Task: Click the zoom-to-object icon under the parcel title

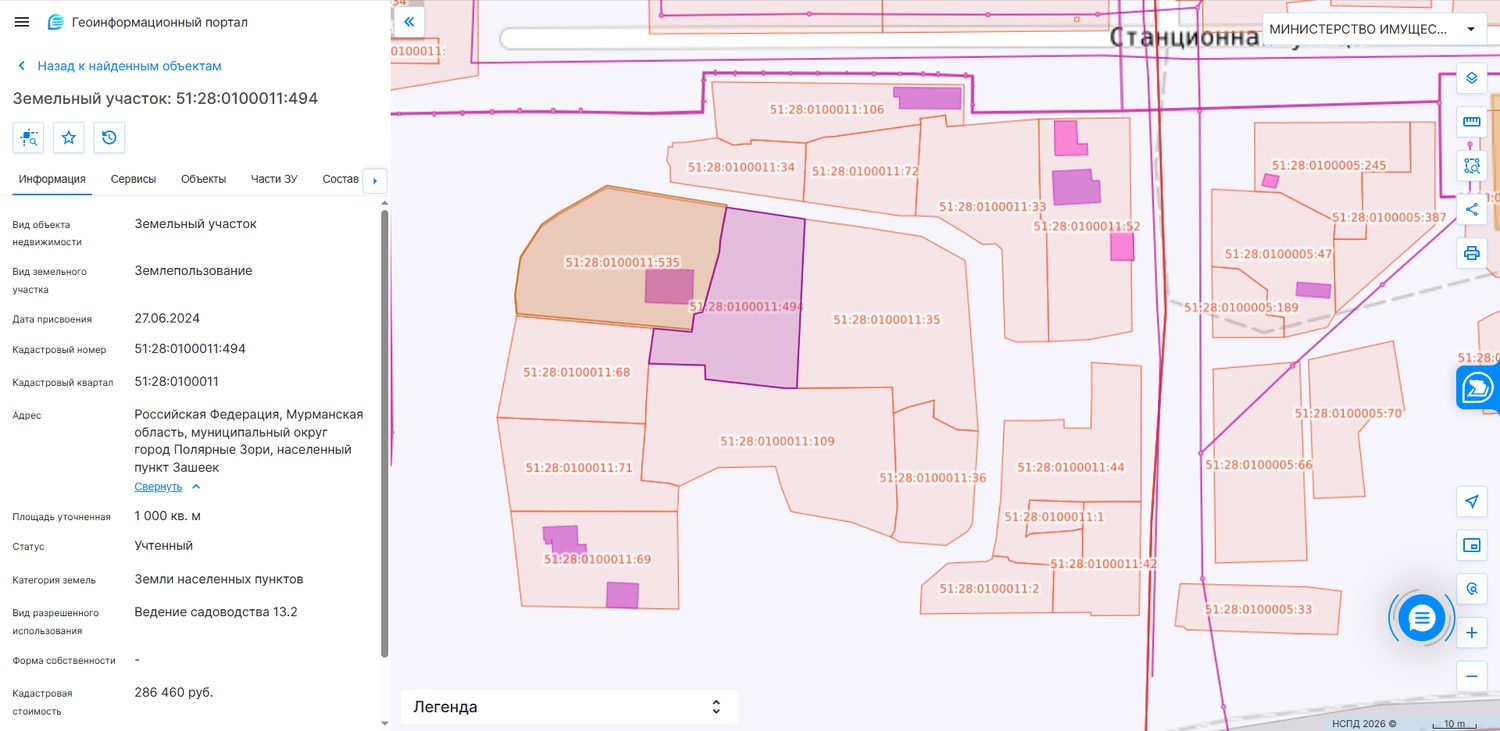Action: [28, 137]
